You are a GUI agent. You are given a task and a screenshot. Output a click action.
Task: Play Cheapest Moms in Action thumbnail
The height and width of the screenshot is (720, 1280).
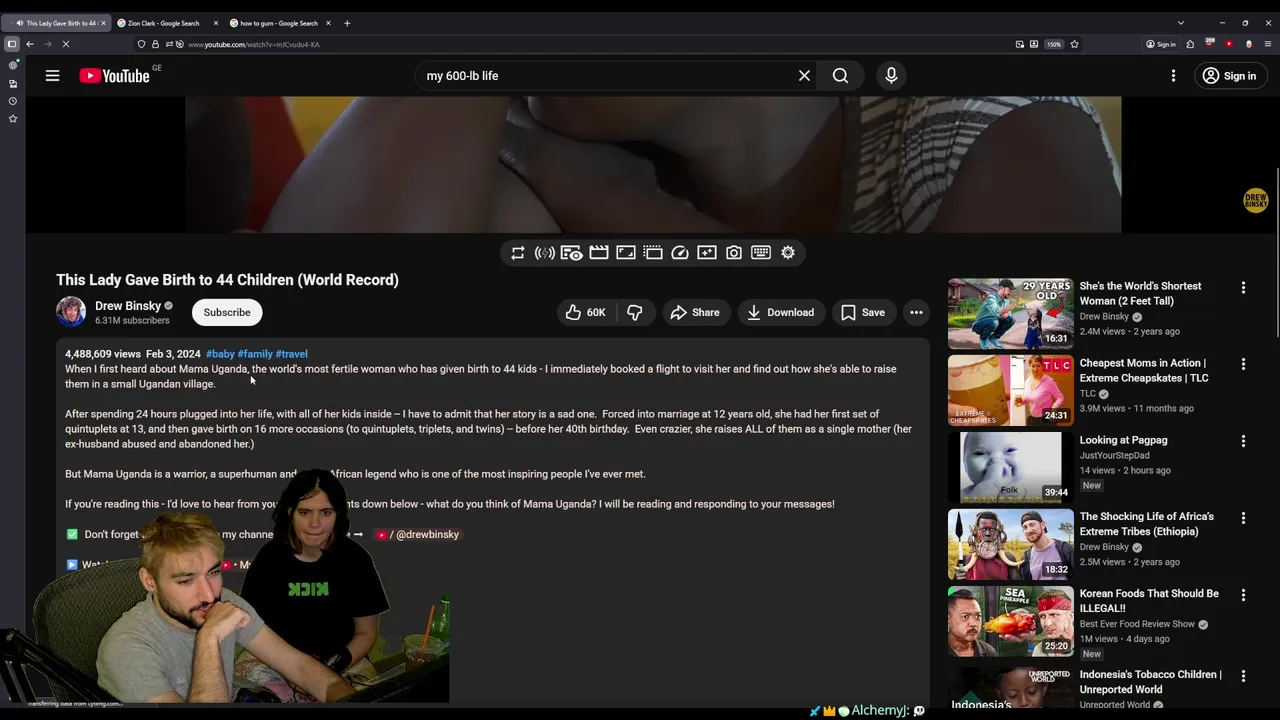click(1010, 390)
